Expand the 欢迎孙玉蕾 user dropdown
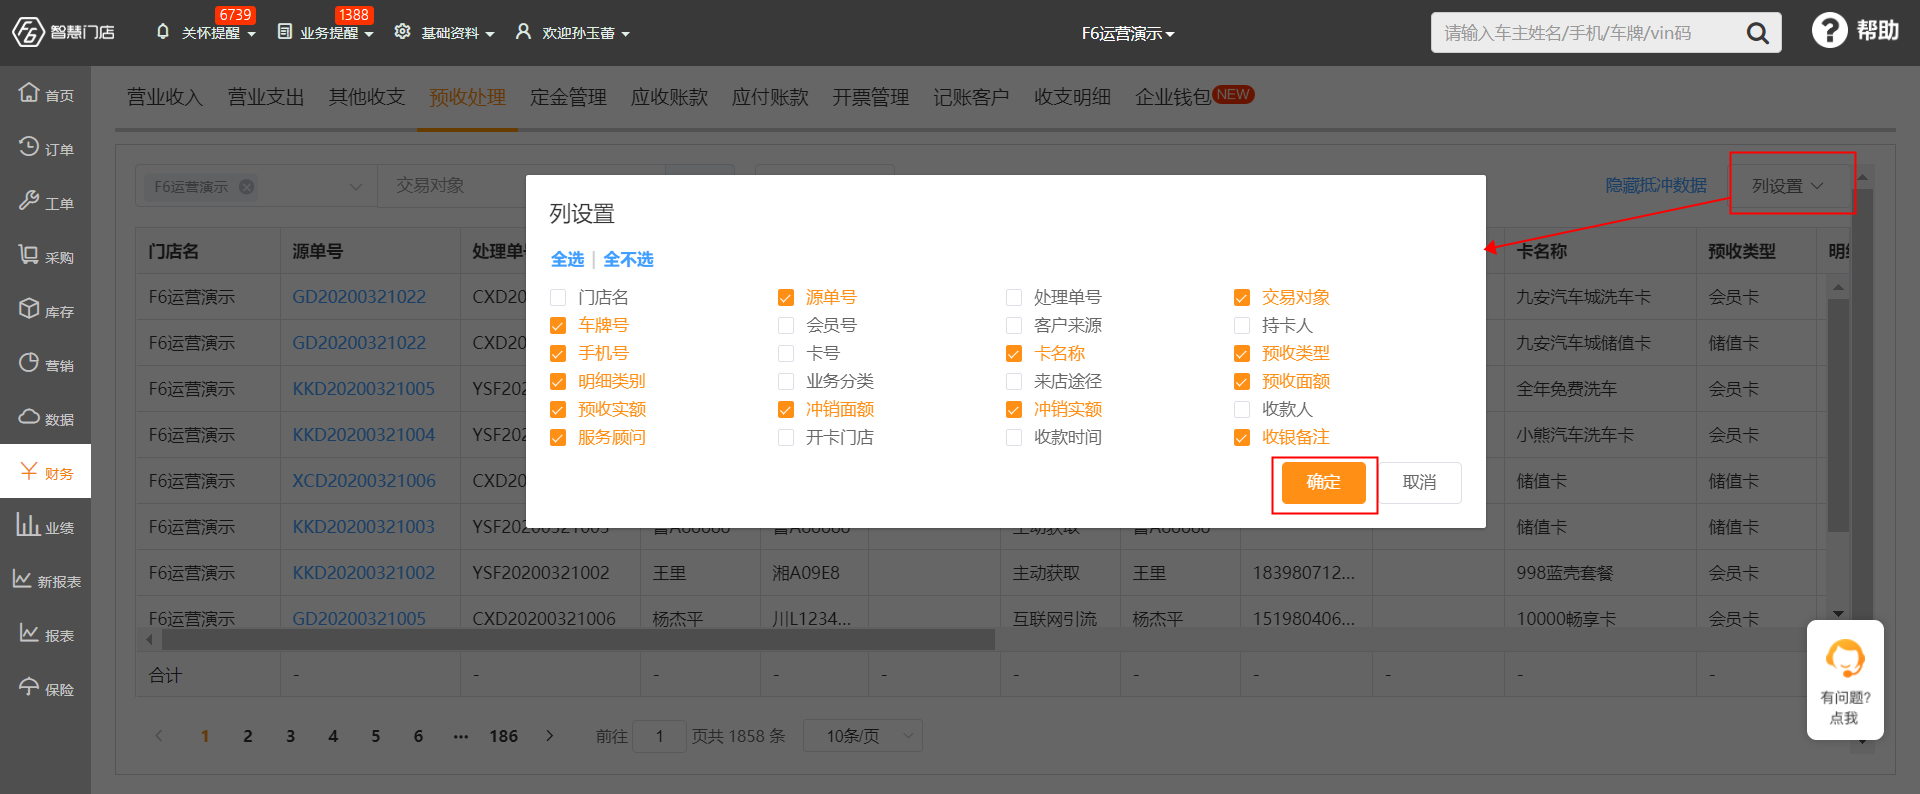The width and height of the screenshot is (1920, 794). pos(625,34)
